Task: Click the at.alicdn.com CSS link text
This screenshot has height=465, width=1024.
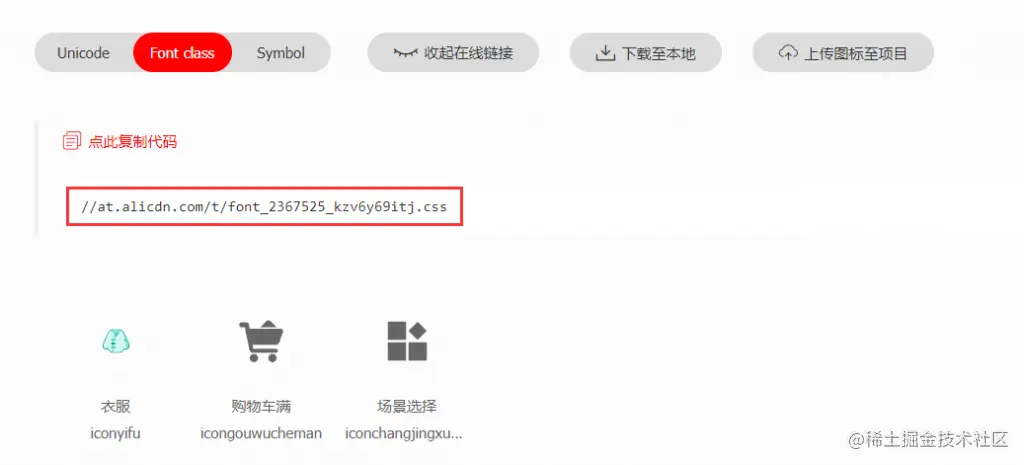Action: pos(264,207)
